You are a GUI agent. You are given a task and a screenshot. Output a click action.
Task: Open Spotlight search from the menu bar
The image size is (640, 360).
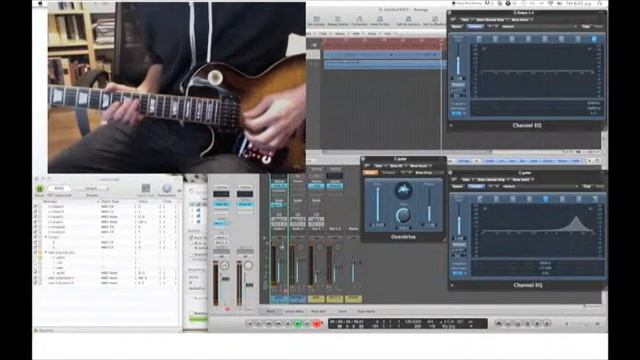[x=601, y=3]
